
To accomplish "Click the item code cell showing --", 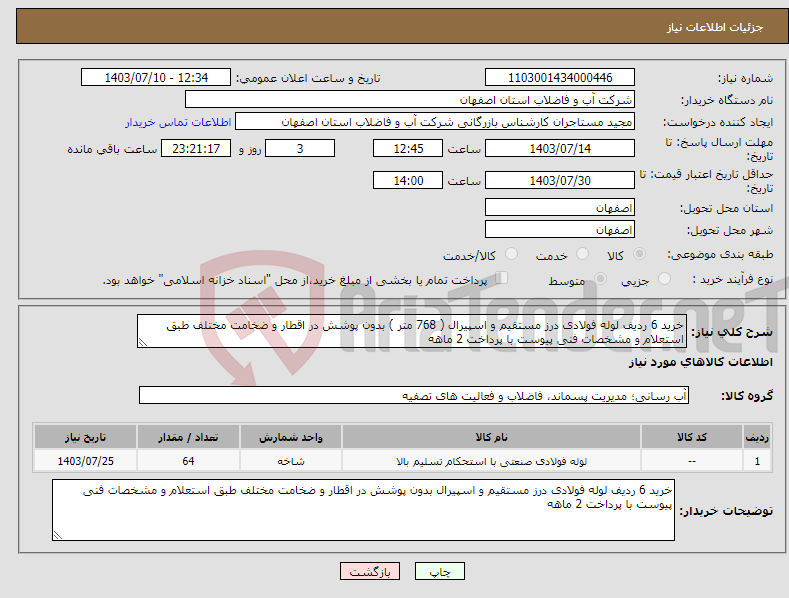I will 691,461.
